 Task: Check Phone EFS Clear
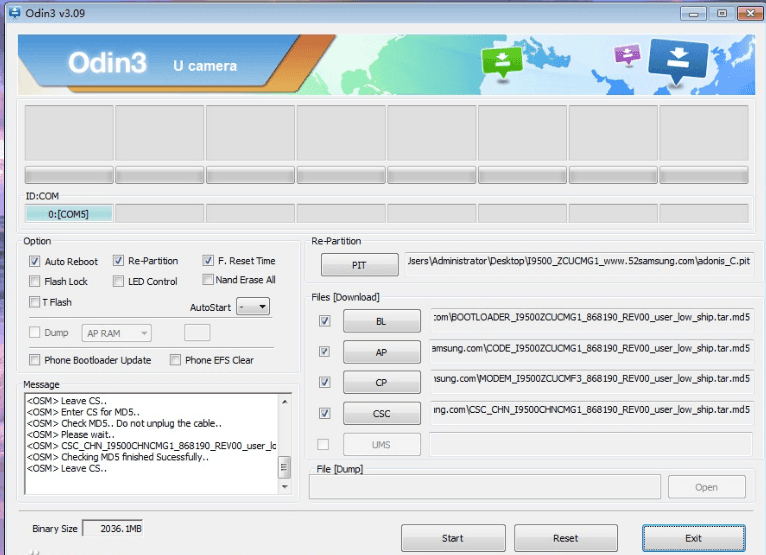pyautogui.click(x=175, y=360)
